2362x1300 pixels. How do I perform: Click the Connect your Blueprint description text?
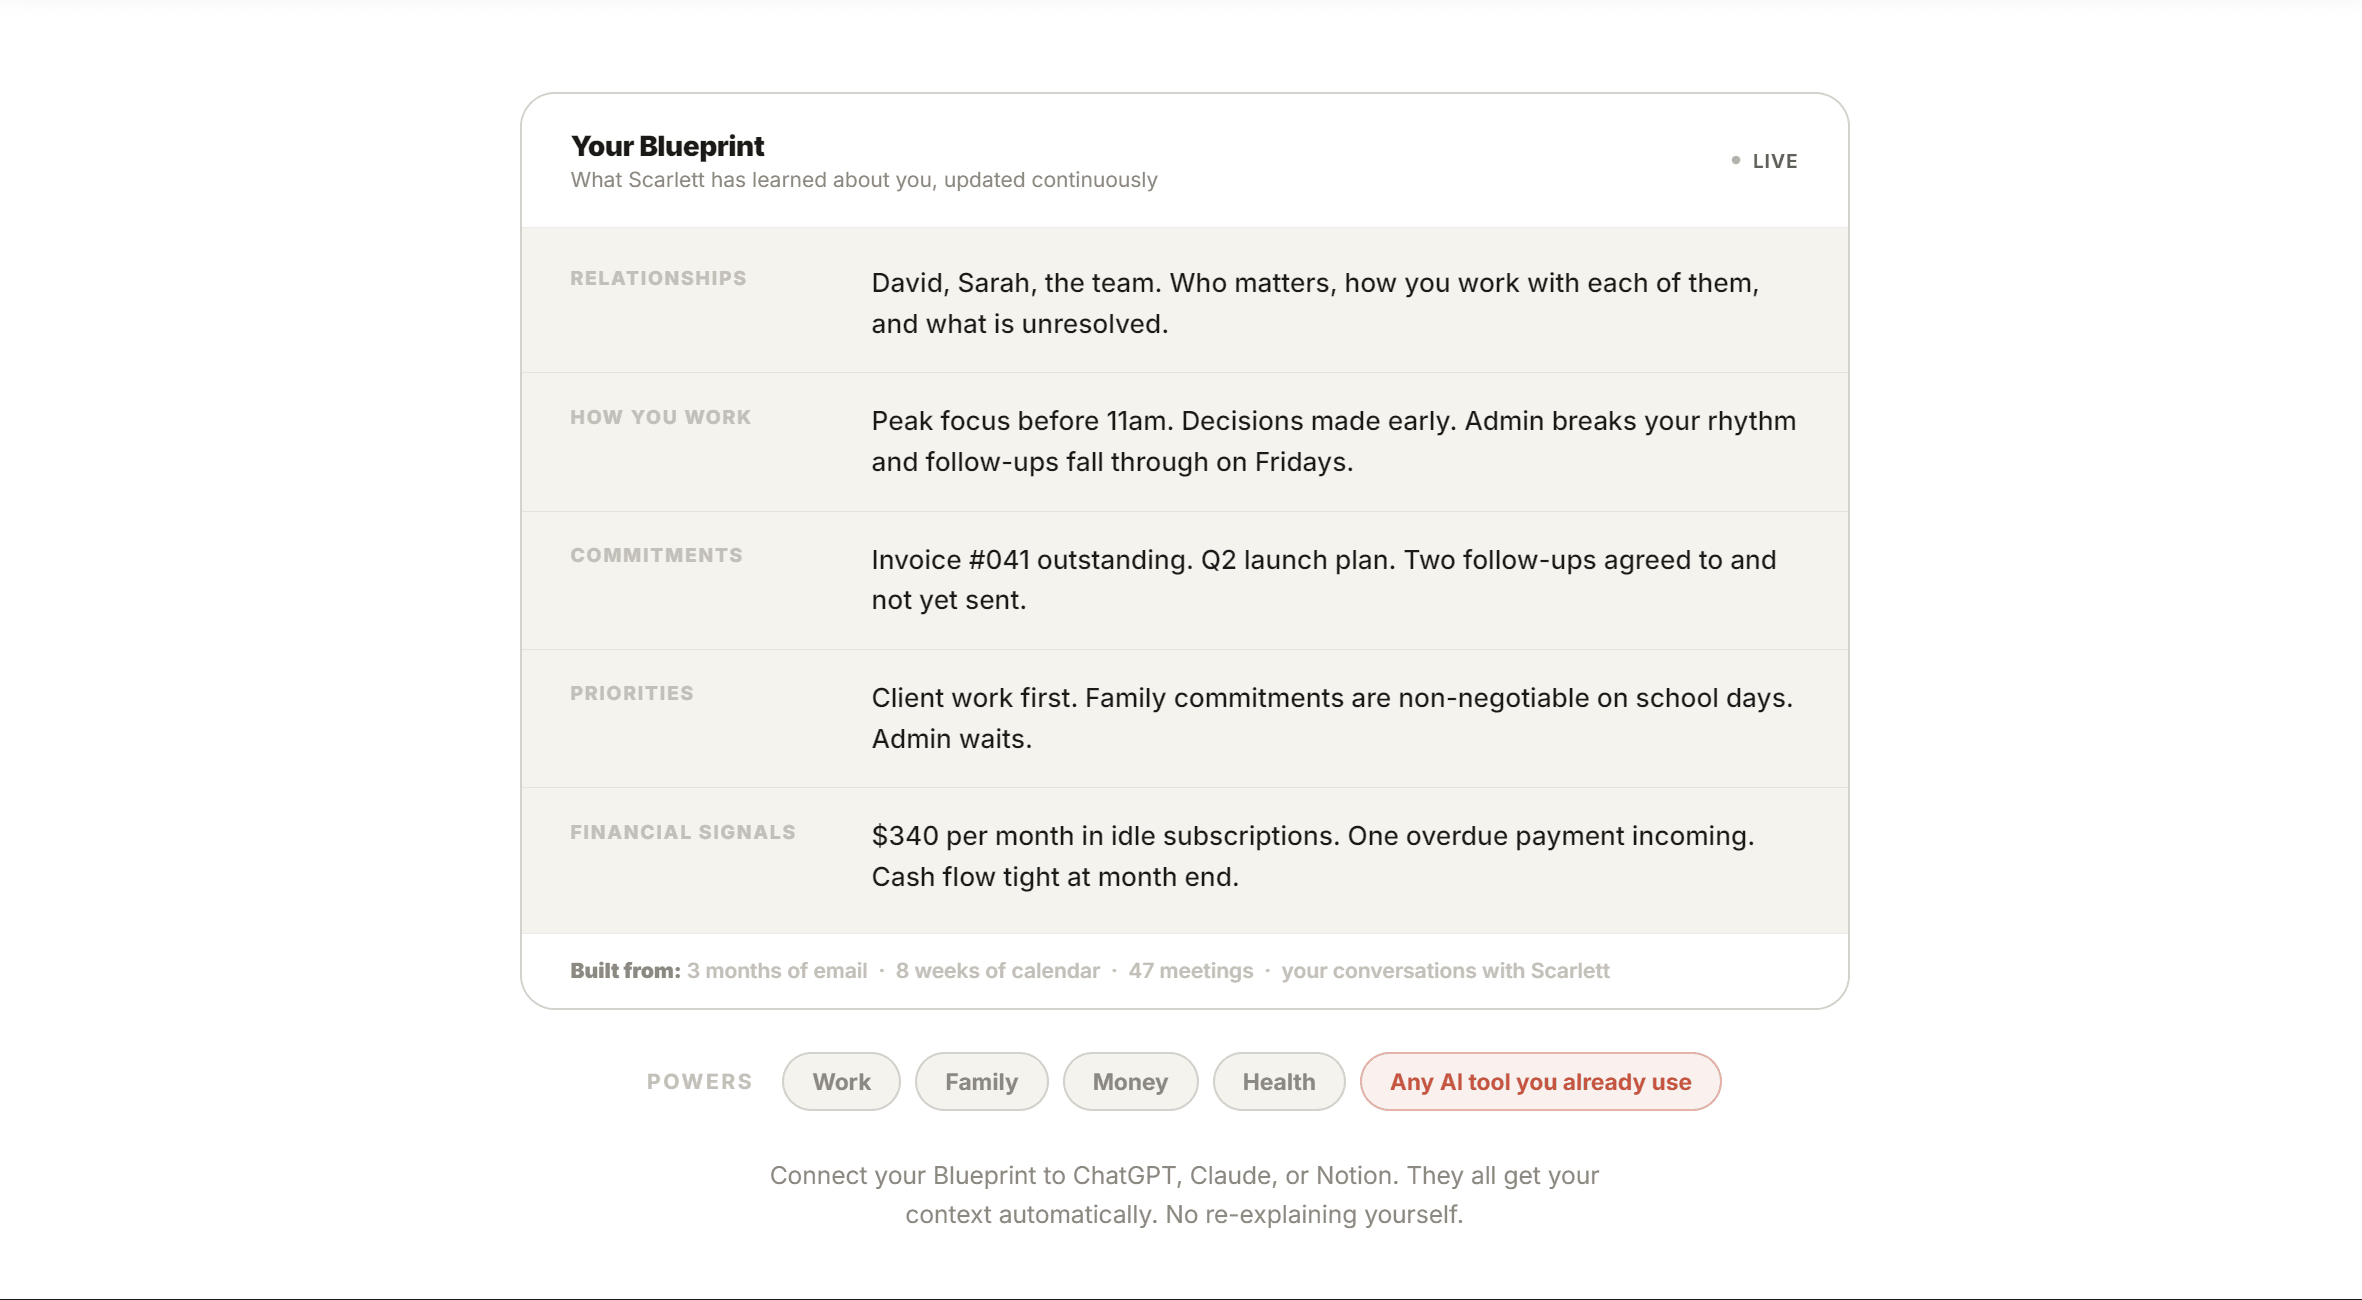(1184, 1194)
